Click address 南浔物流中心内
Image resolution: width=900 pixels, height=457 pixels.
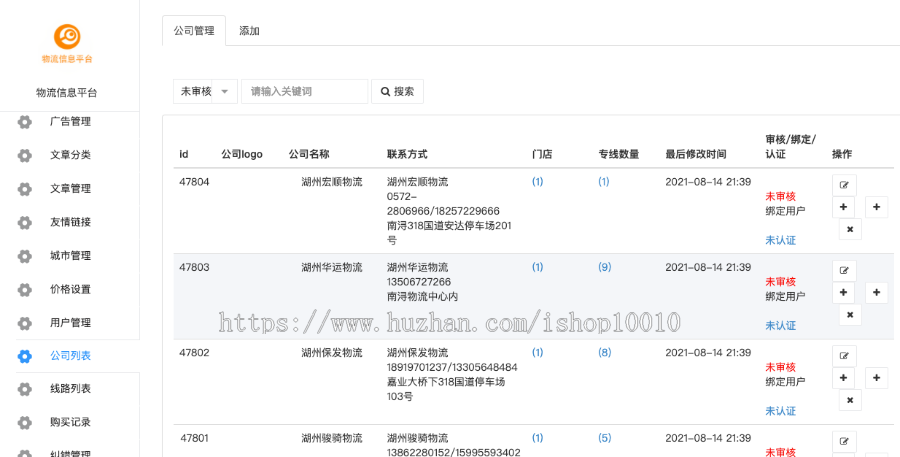(x=422, y=297)
